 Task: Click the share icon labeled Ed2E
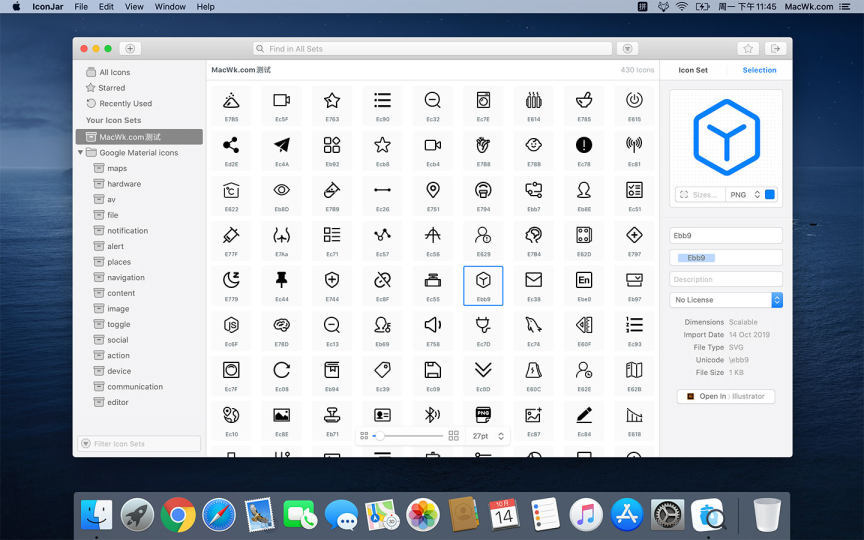pos(231,145)
